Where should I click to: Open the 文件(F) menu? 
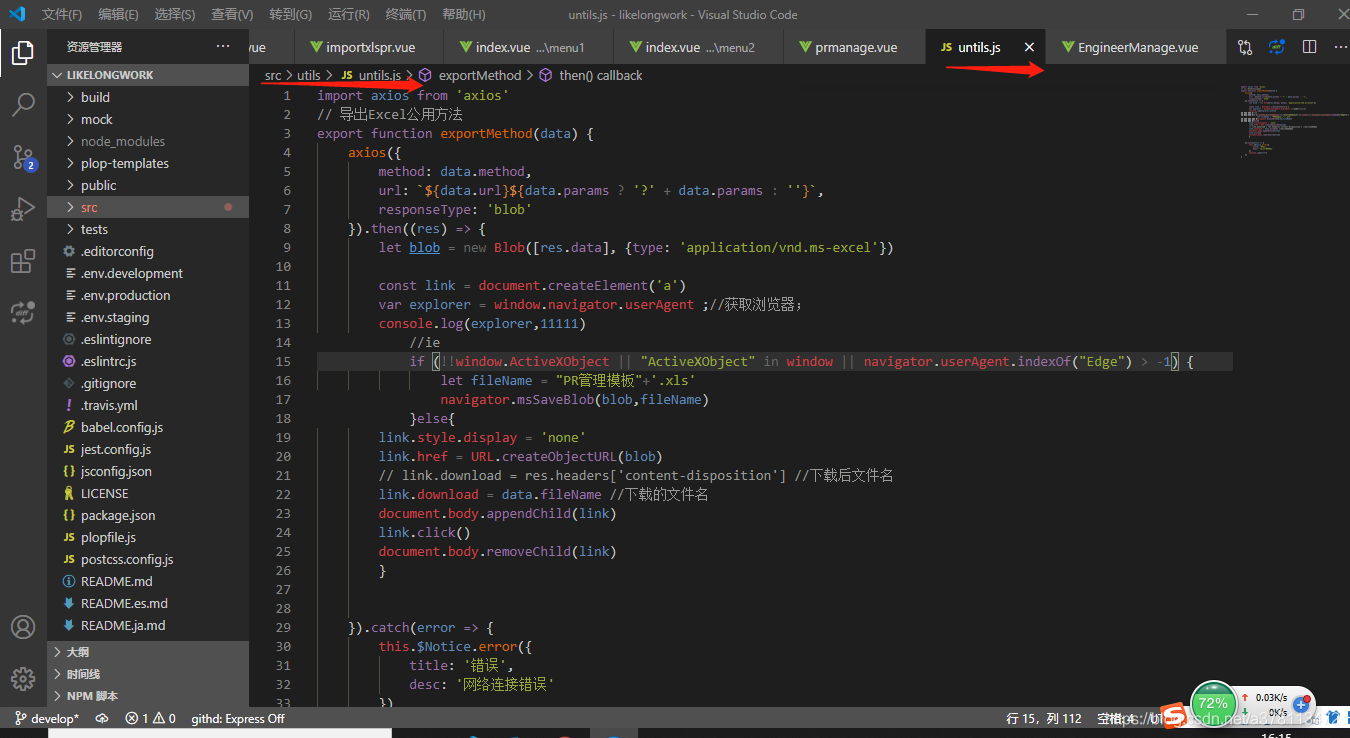[62, 14]
